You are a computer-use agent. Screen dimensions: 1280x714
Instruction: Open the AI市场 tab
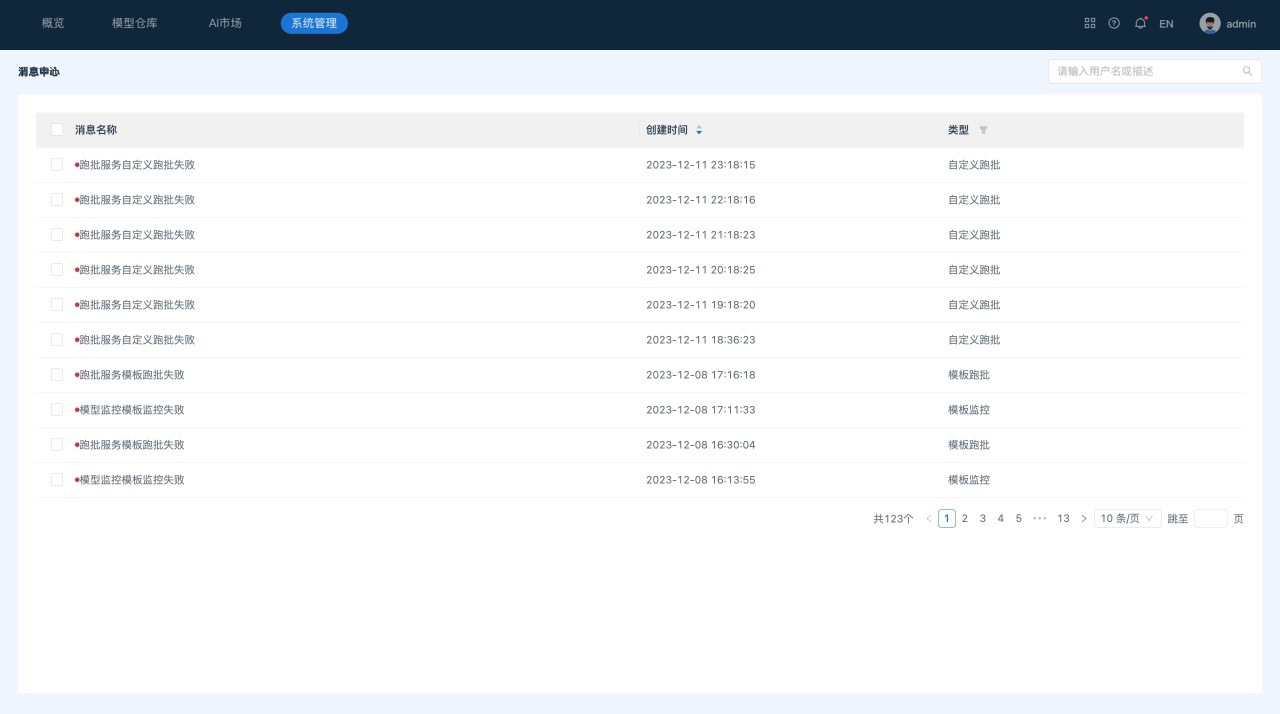click(x=225, y=23)
